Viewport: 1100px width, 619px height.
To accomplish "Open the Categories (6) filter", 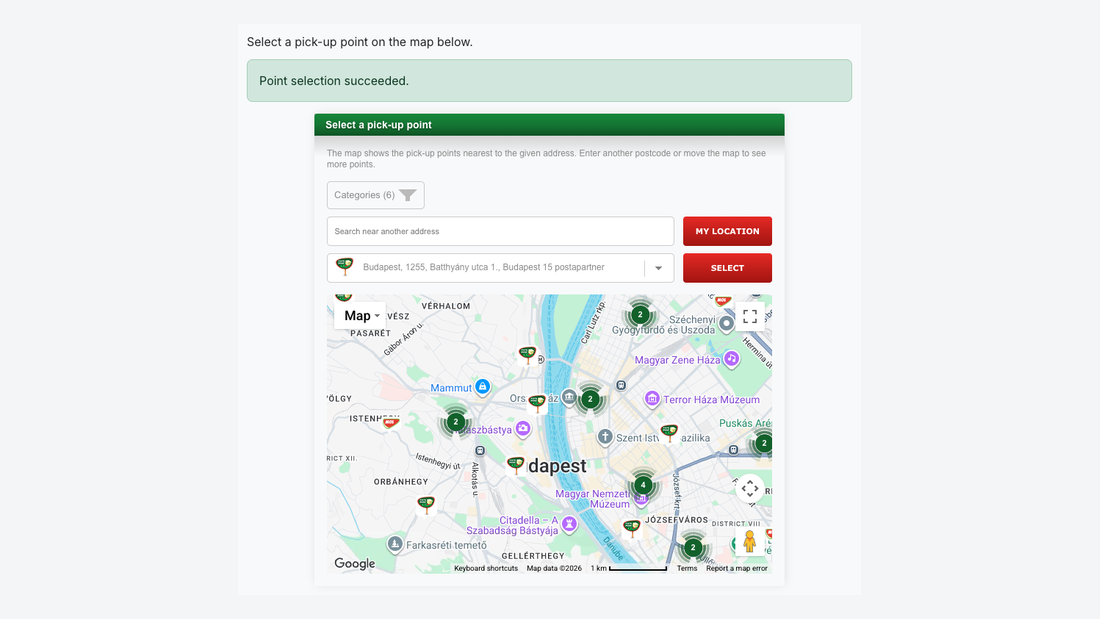I will pos(375,195).
